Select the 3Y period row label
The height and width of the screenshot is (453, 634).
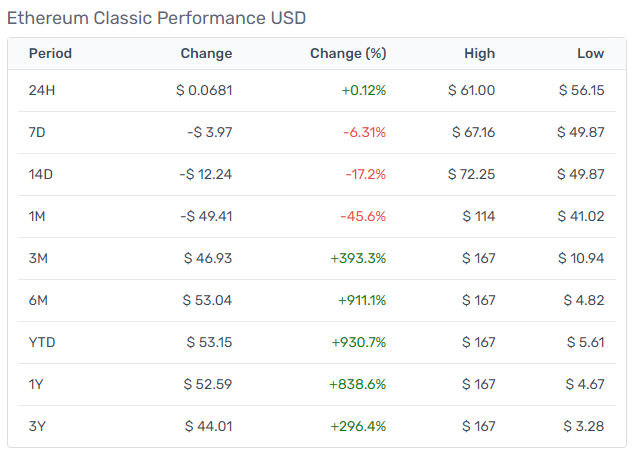tap(37, 426)
